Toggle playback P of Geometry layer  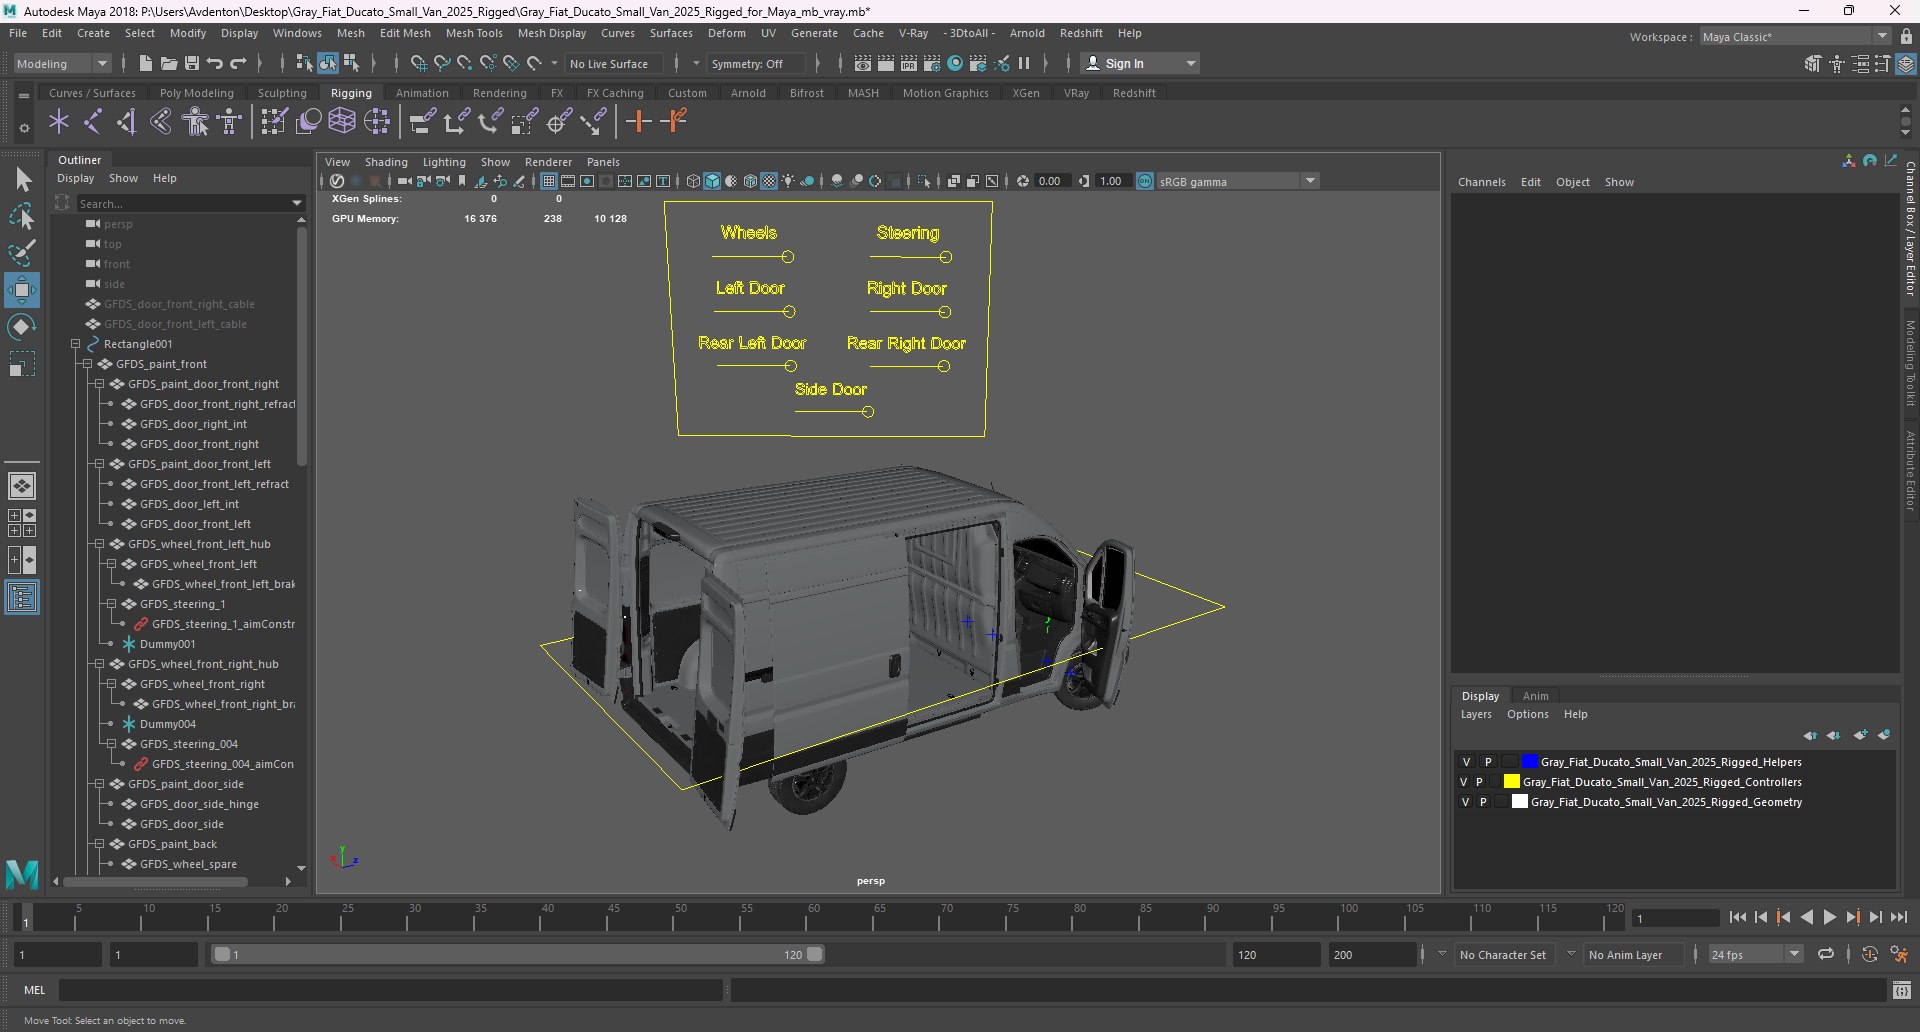coord(1483,802)
